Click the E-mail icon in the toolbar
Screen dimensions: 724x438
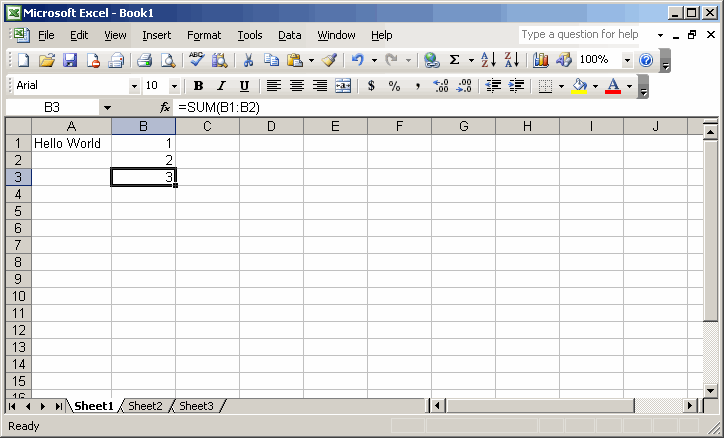click(116, 60)
